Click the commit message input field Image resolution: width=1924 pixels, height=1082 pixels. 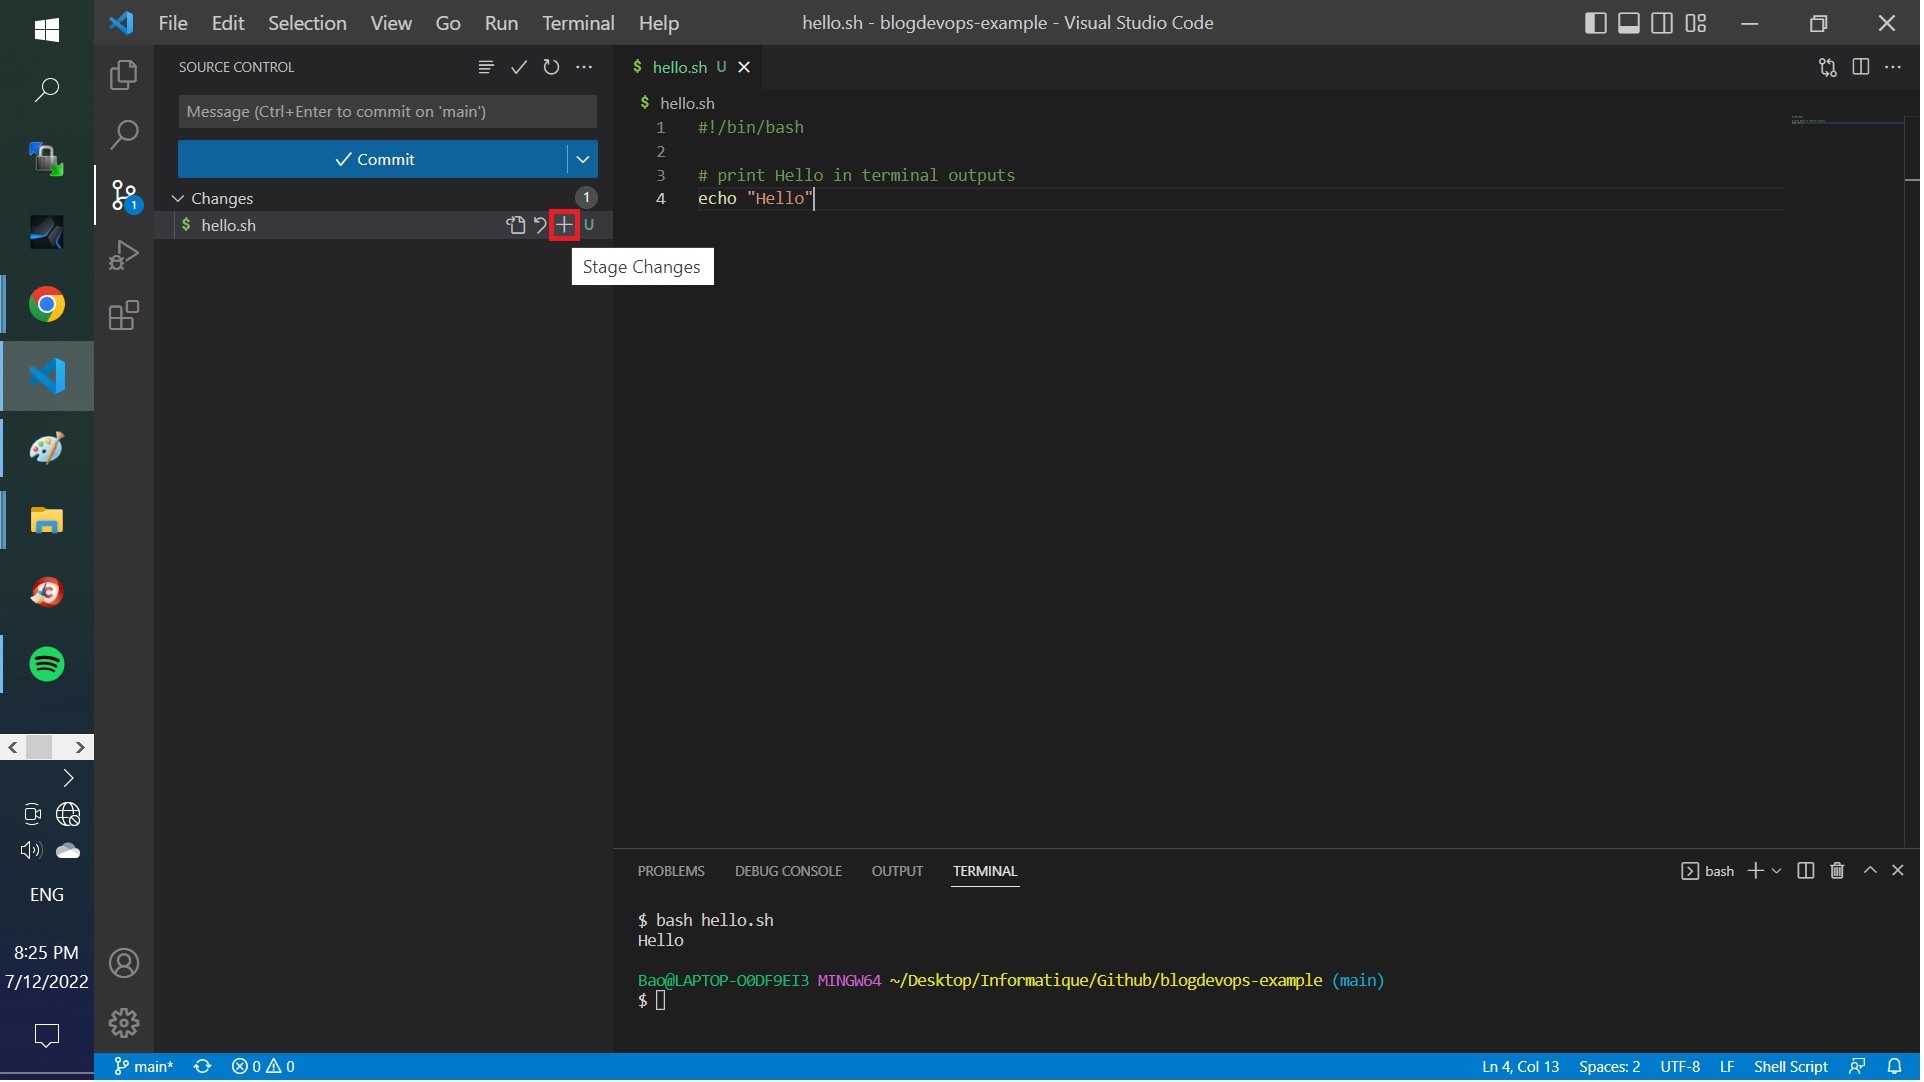pyautogui.click(x=387, y=110)
